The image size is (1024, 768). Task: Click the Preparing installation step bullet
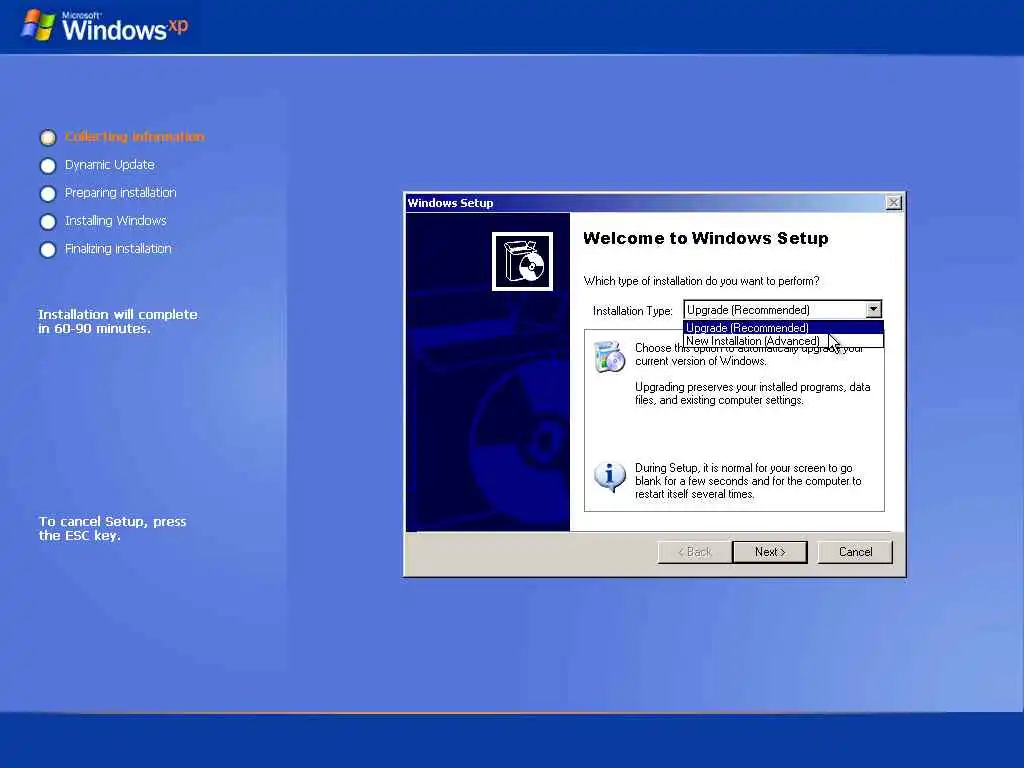pyautogui.click(x=48, y=194)
